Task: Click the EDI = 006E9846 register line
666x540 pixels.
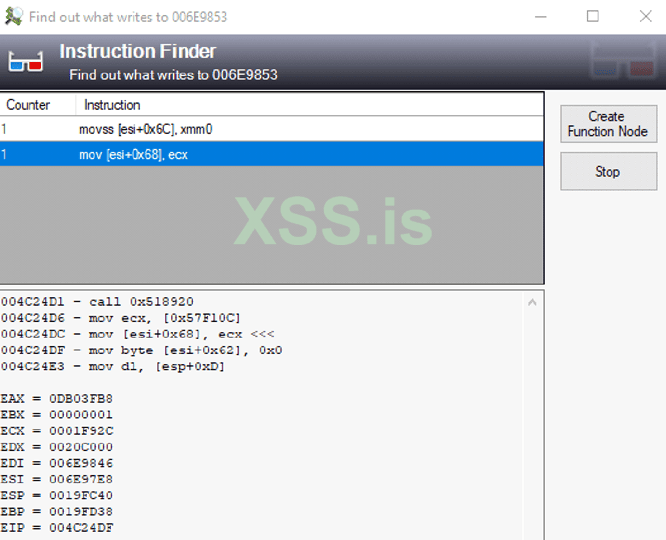Action: click(57, 463)
